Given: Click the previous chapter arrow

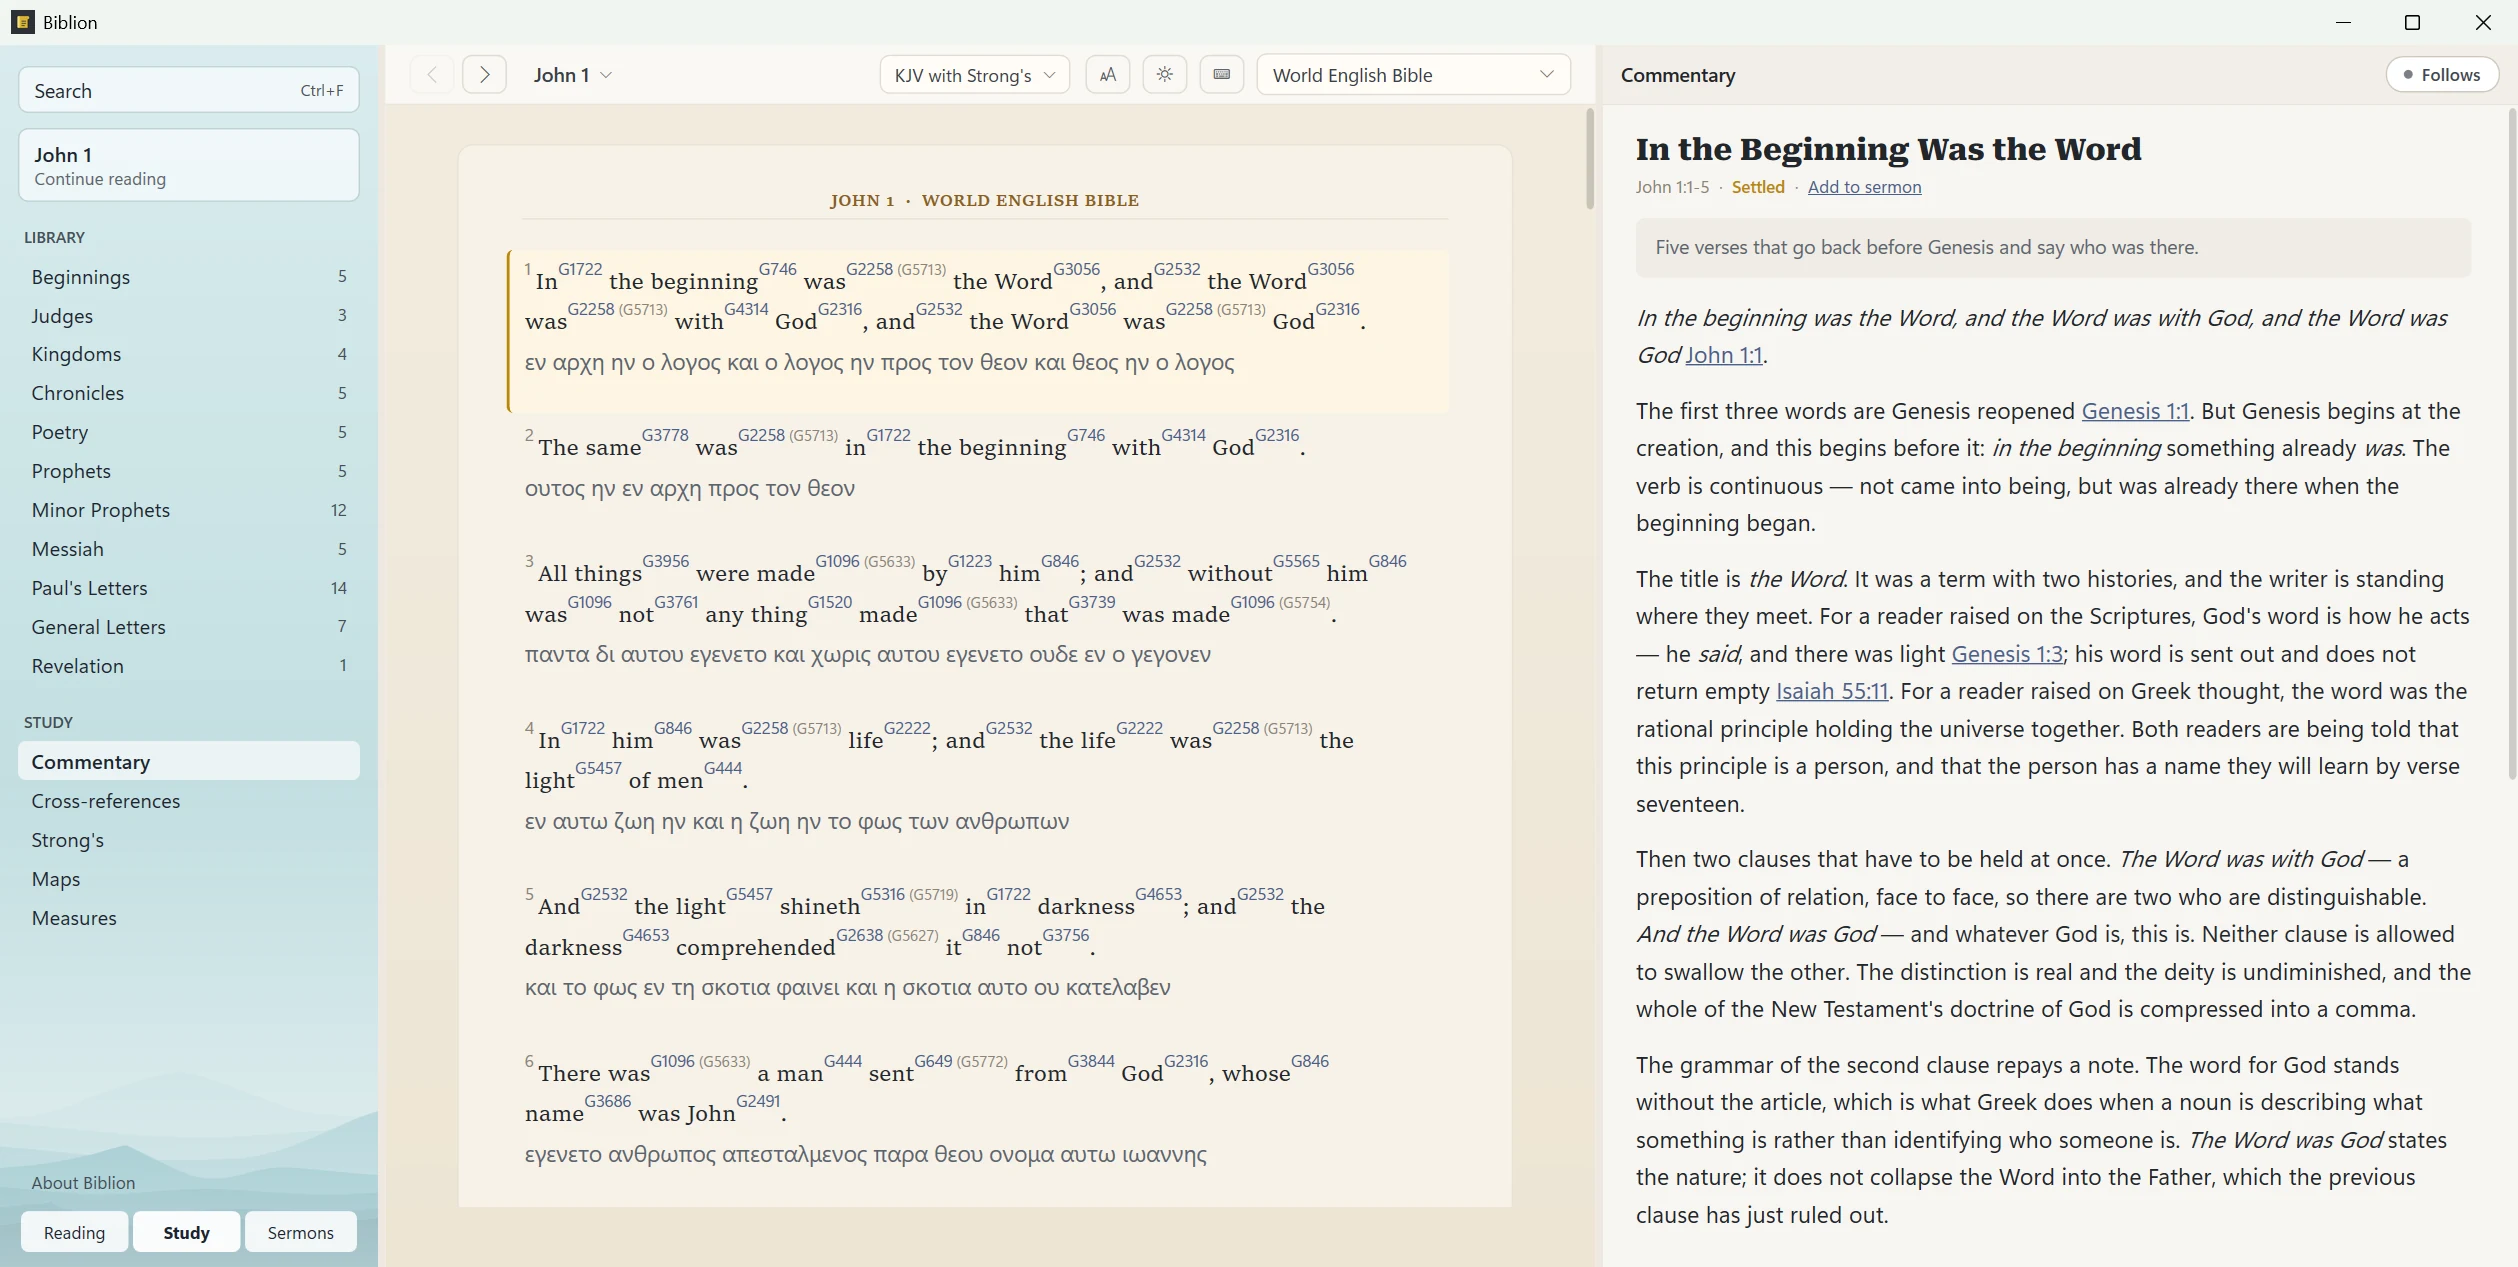Looking at the screenshot, I should click(x=432, y=75).
